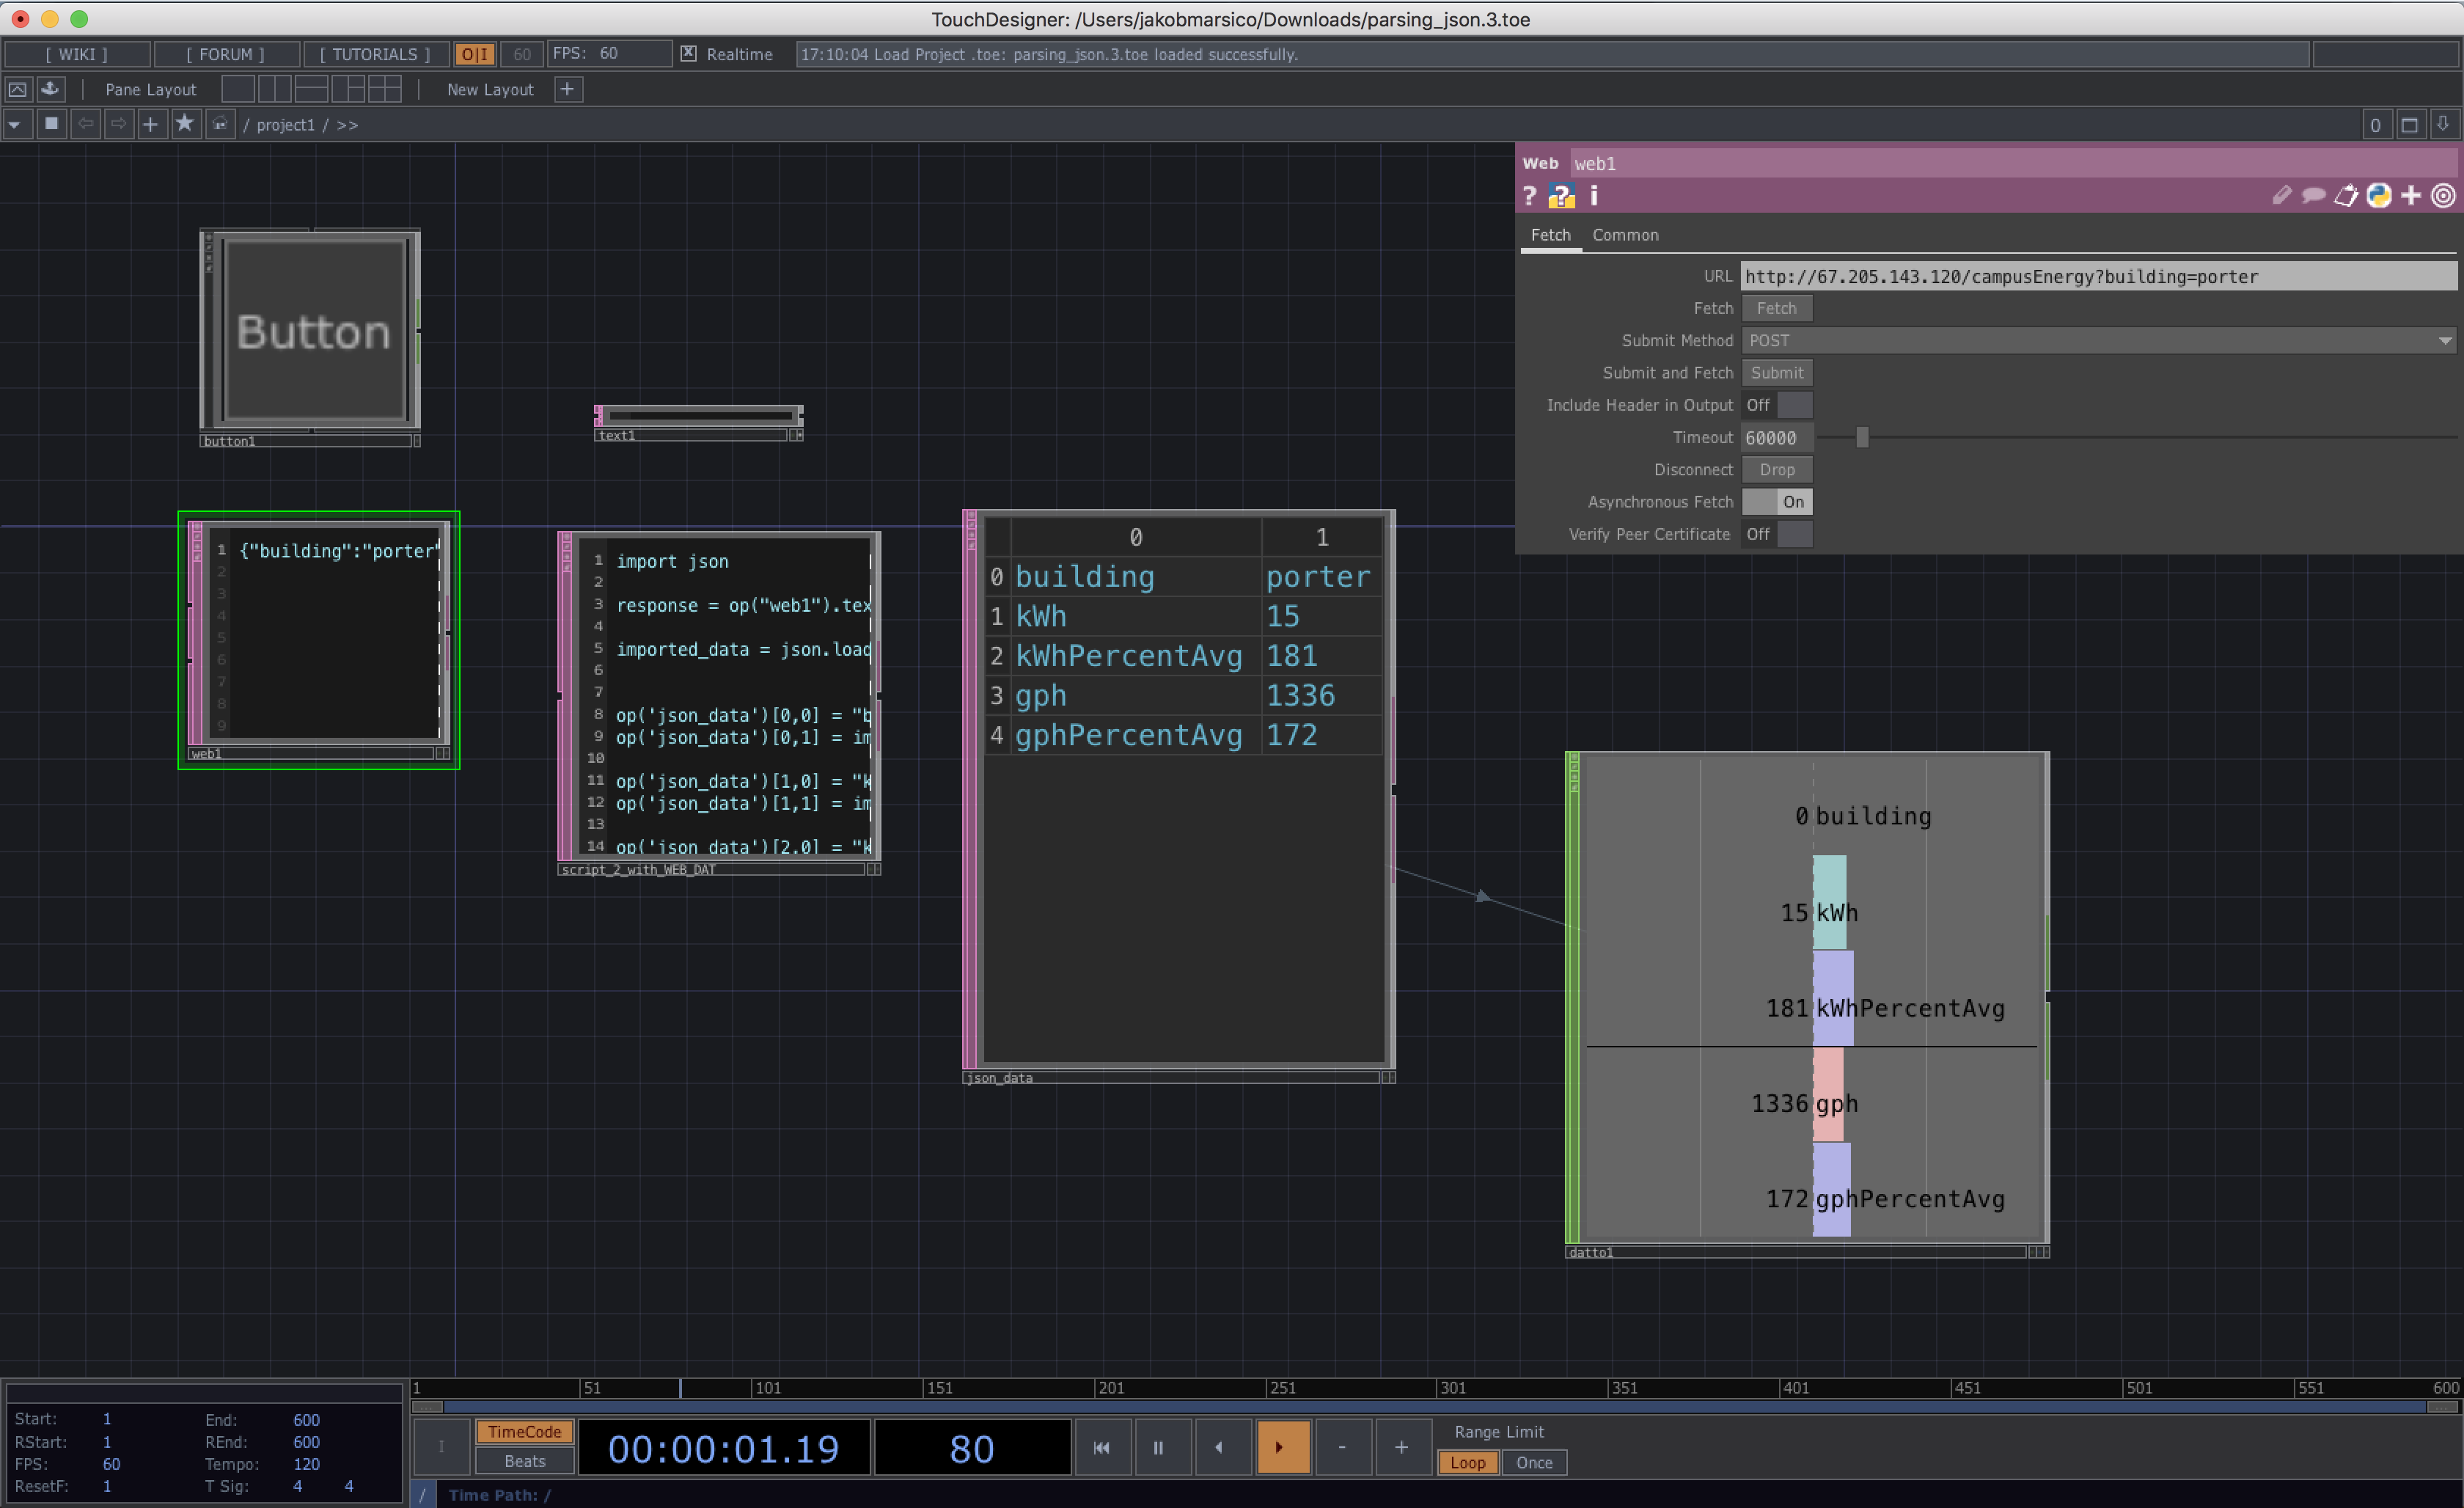This screenshot has height=1508, width=2464.
Task: Click the play button in the timeline transport
Action: [1283, 1447]
